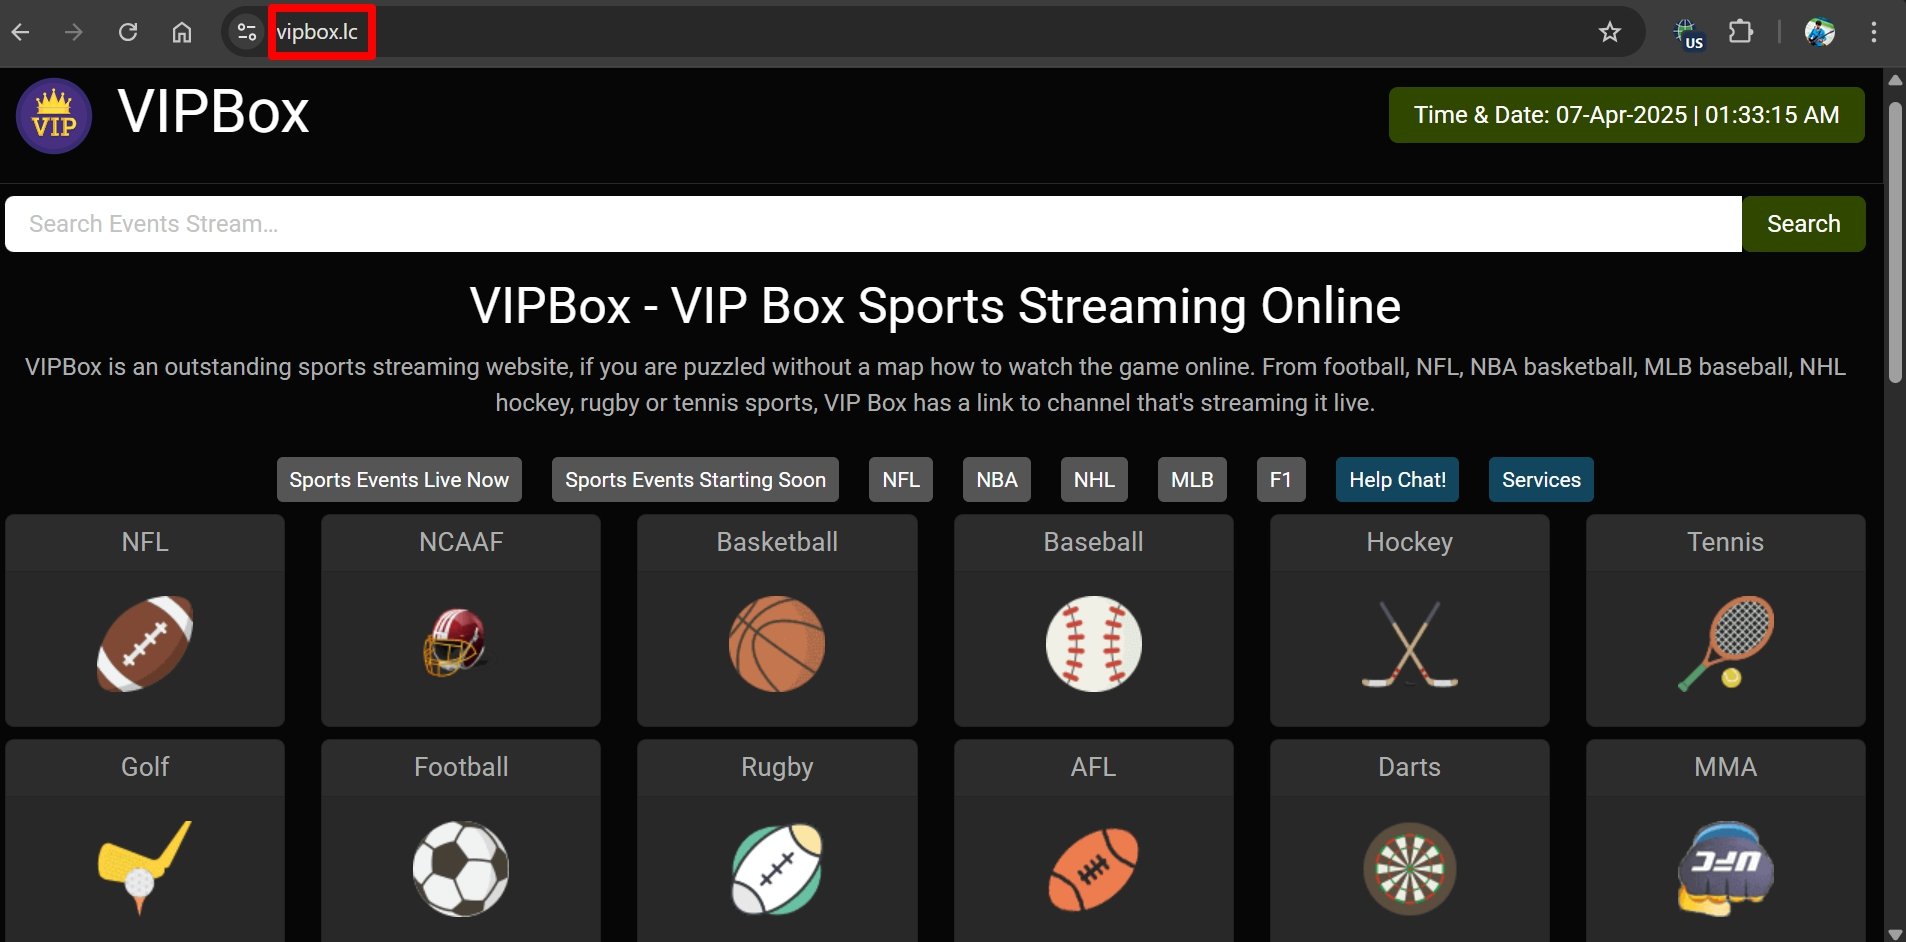Open the Rugby ball icon
This screenshot has height=942, width=1906.
coord(777,869)
